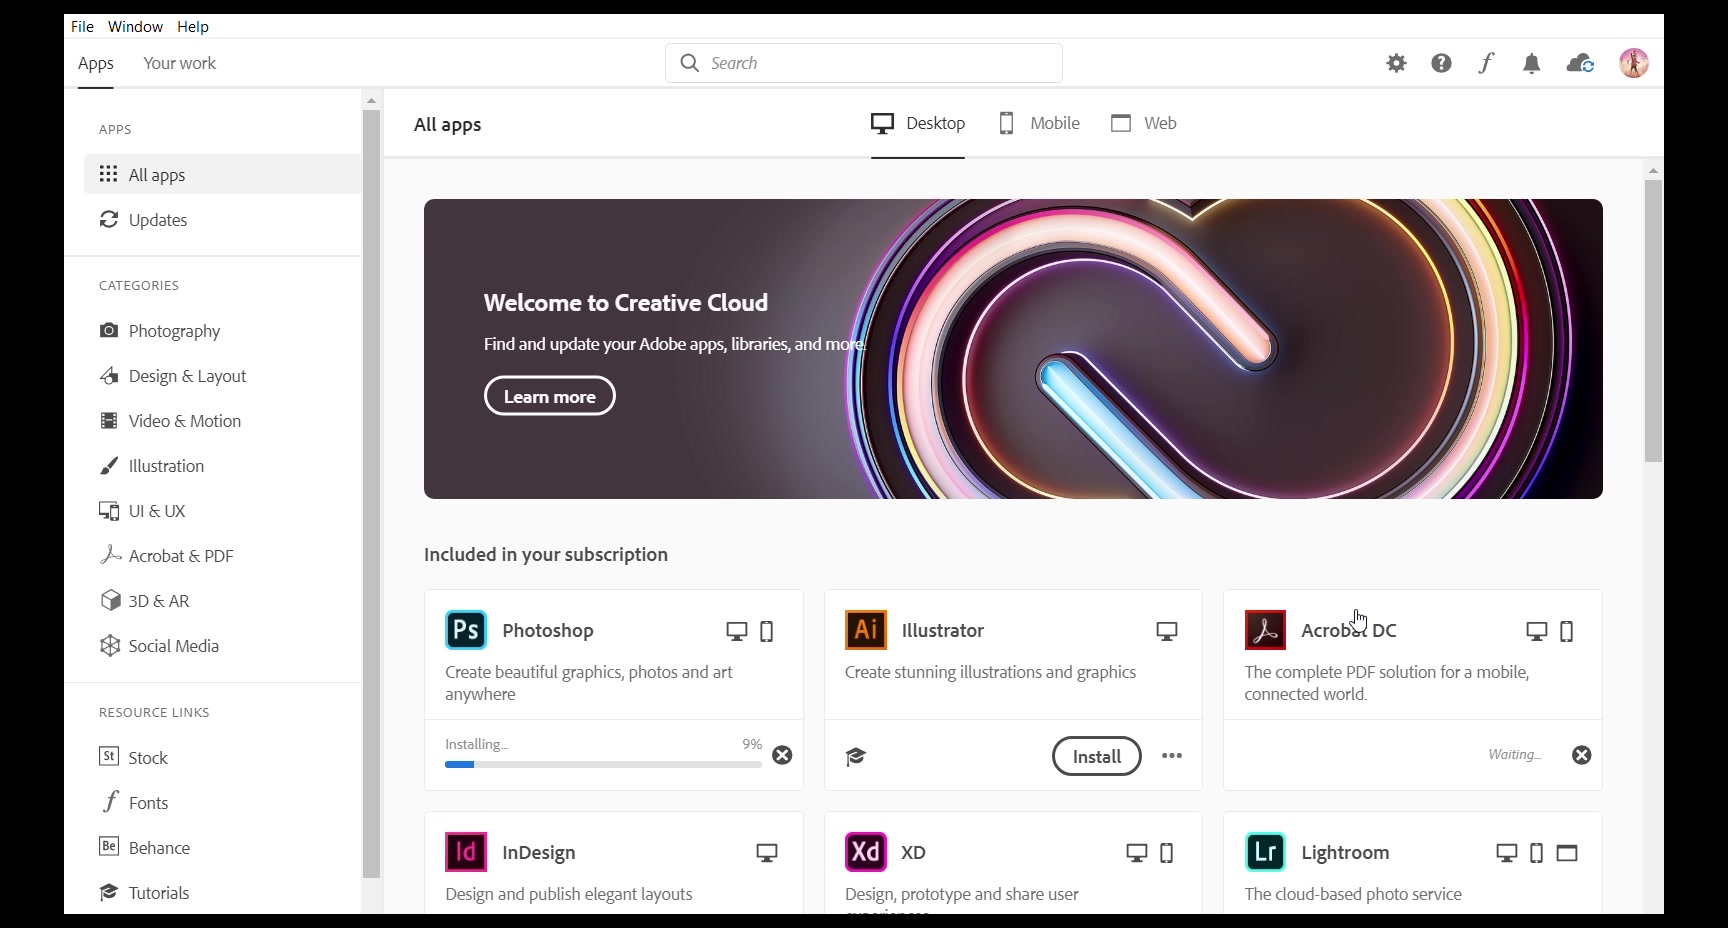
Task: Cancel the waiting Acrobat DC install
Action: click(x=1581, y=755)
